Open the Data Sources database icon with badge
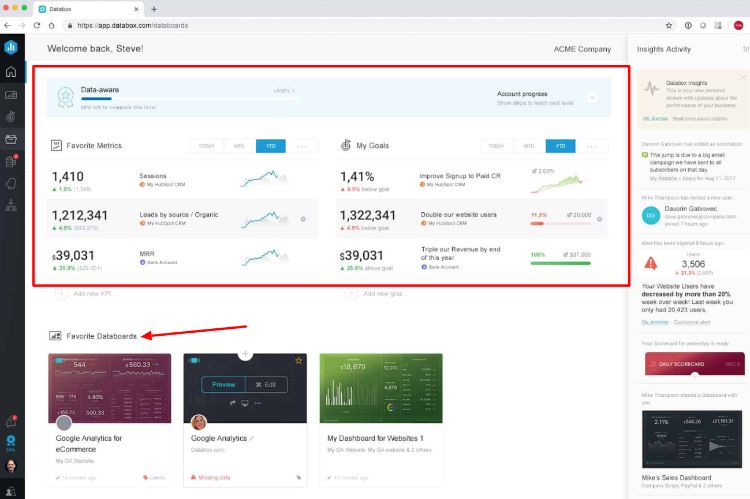 pos(11,161)
